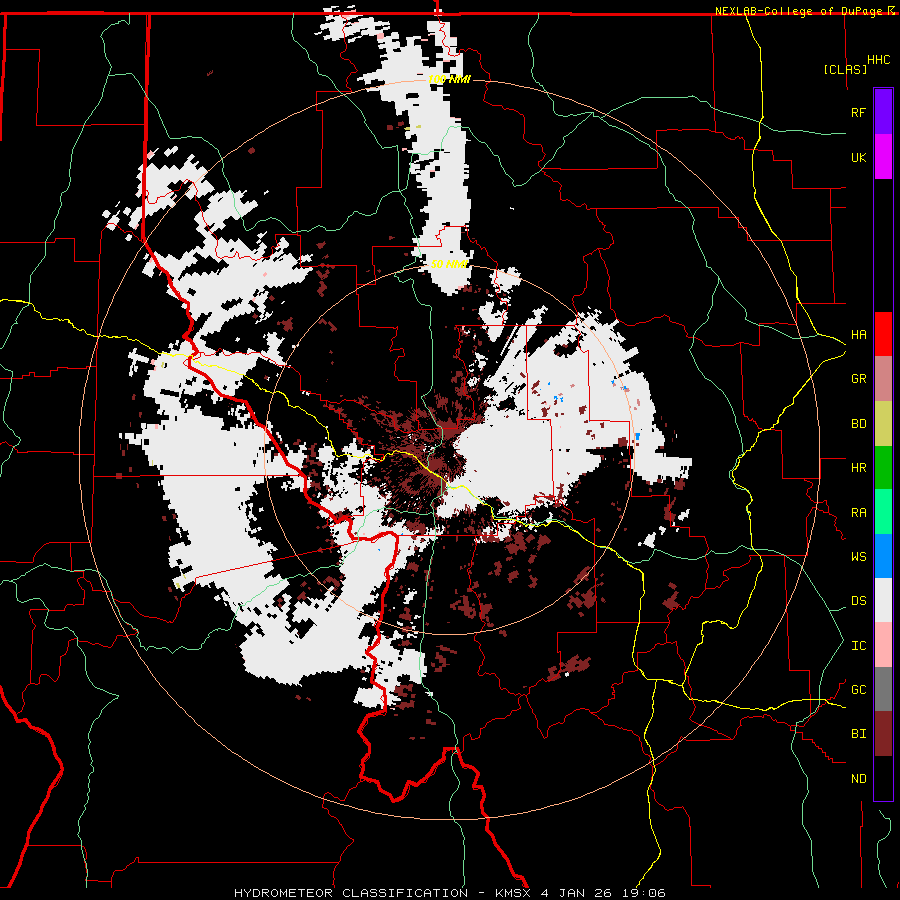
Task: Click the 'BD' legend label
Action: [x=858, y=424]
